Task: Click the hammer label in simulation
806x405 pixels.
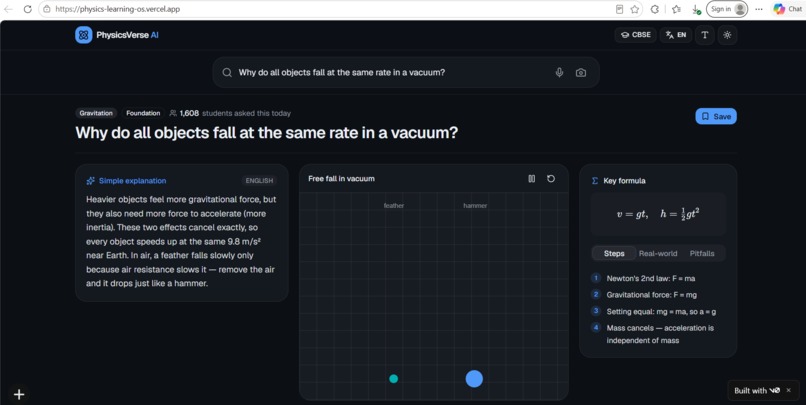Action: pos(475,206)
